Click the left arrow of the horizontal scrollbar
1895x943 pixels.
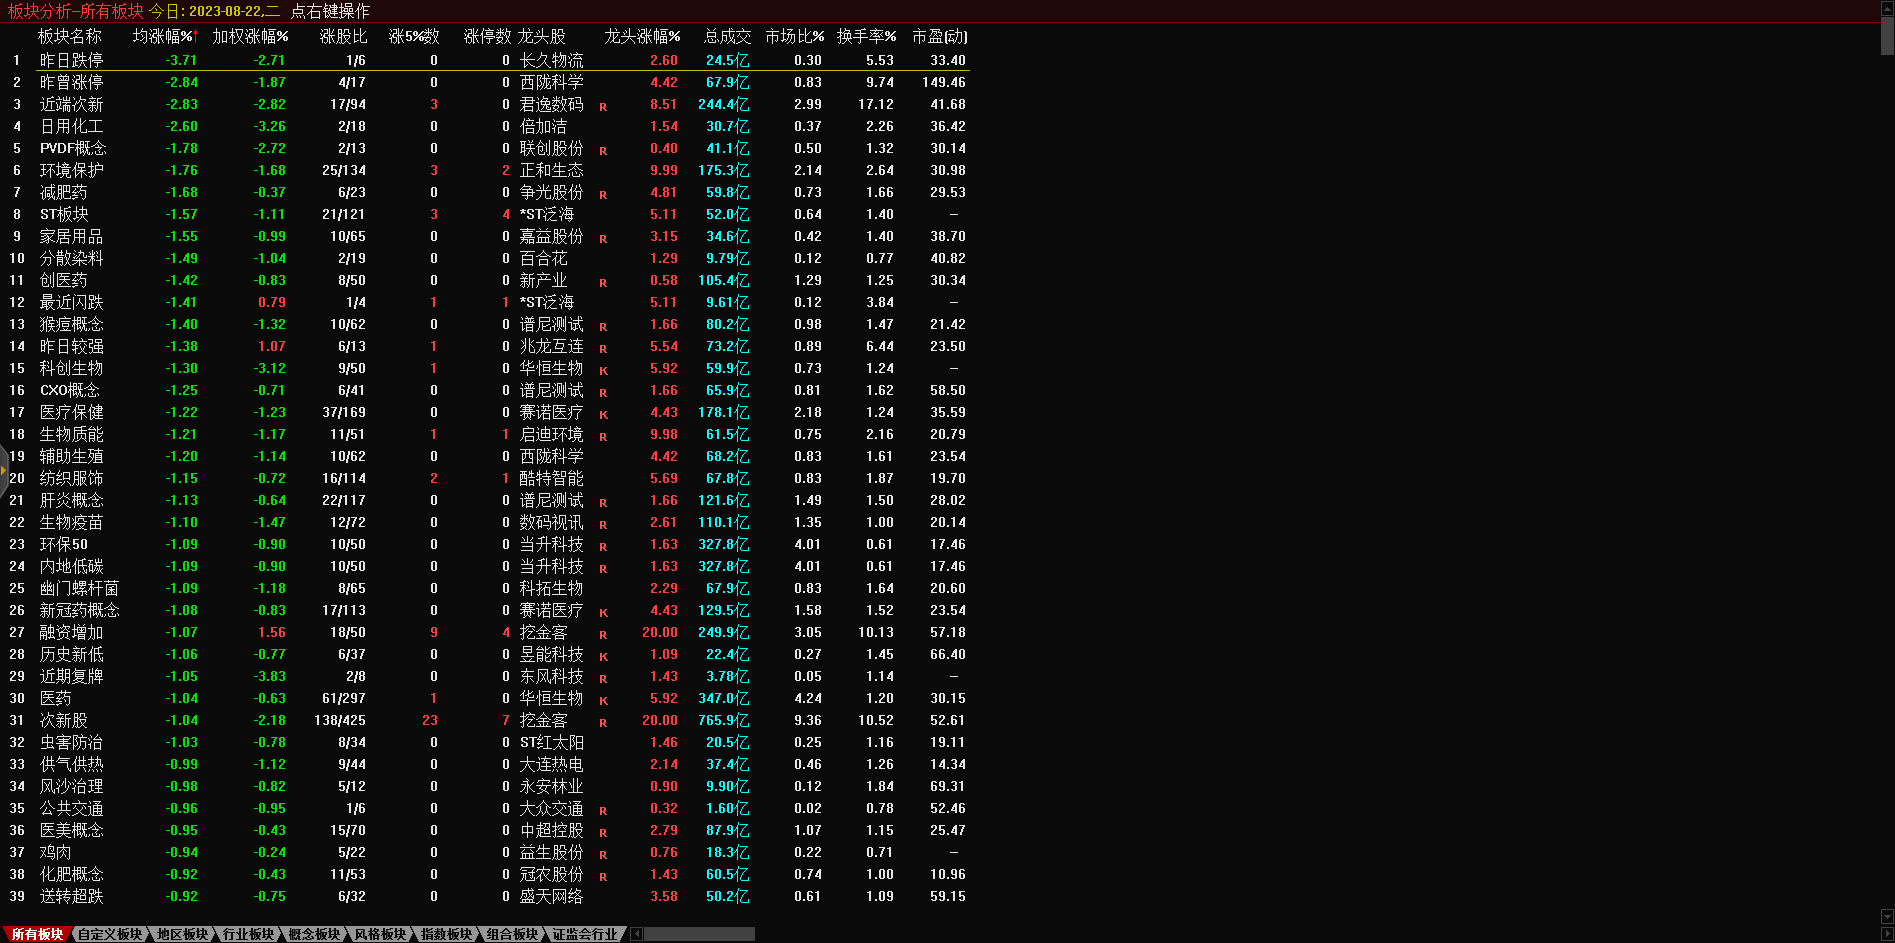[x=636, y=934]
